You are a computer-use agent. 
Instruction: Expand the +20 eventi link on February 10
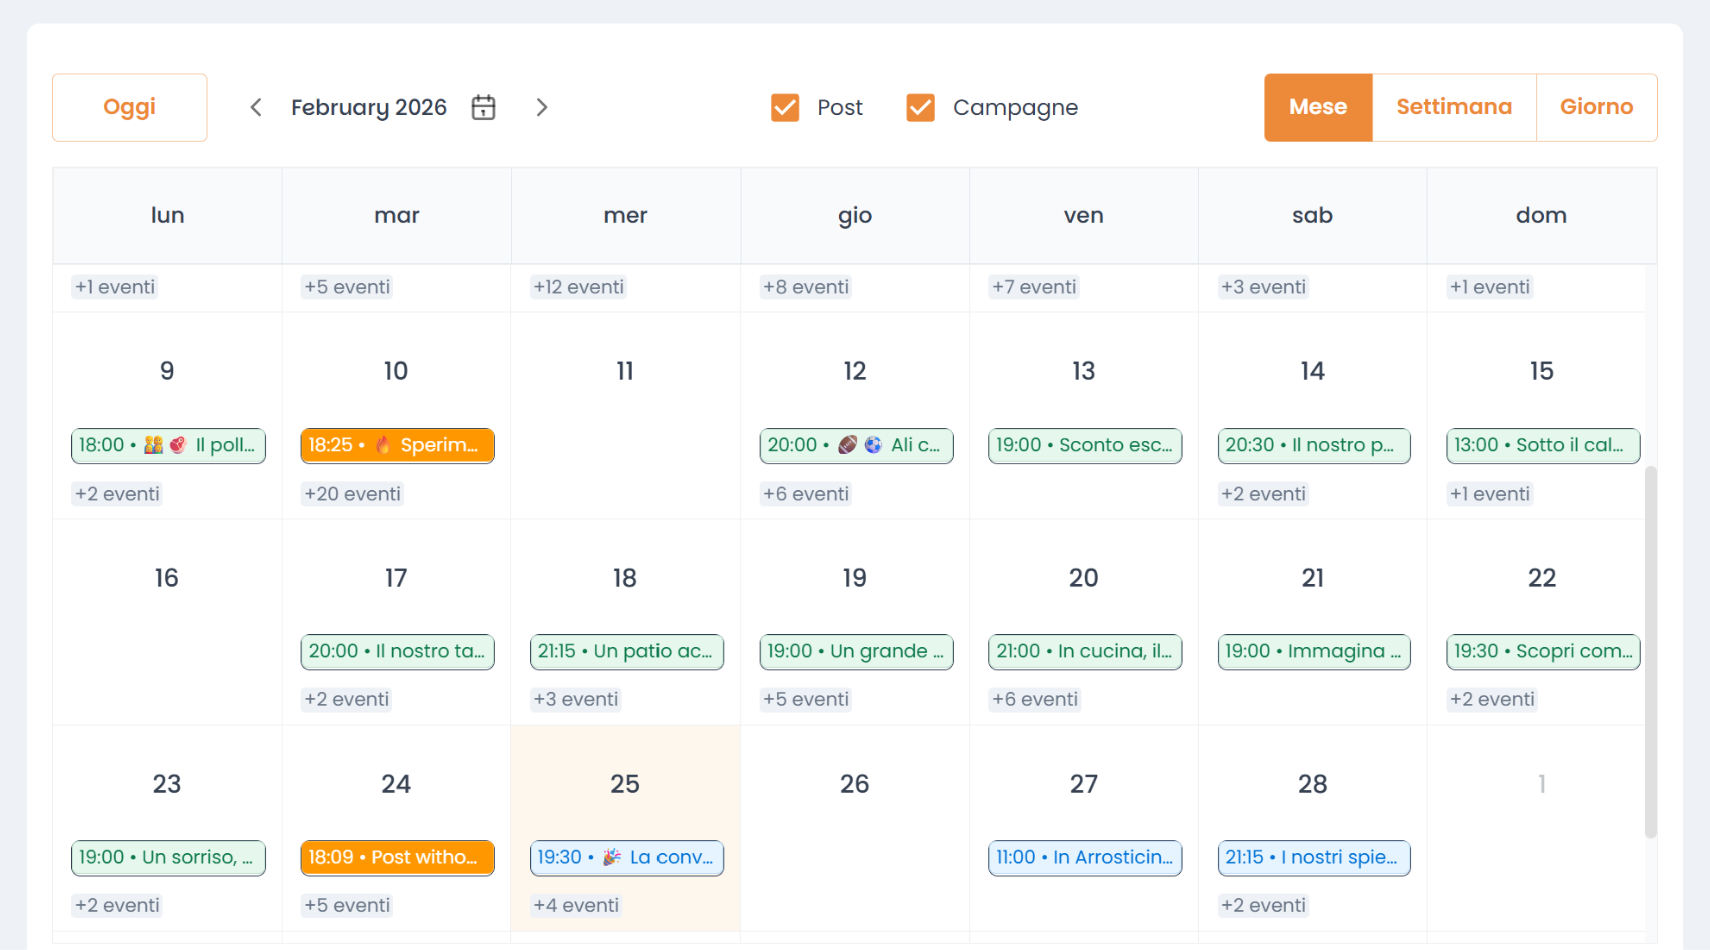pos(352,493)
